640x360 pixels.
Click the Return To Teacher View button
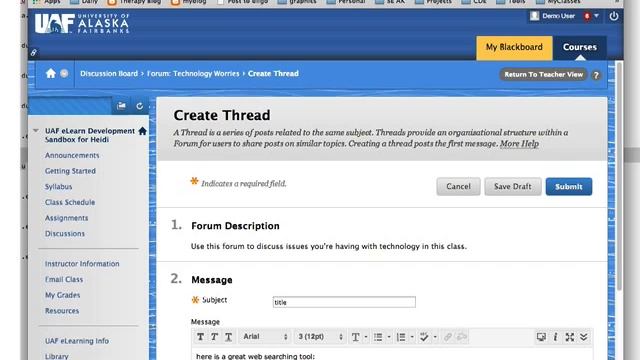[x=544, y=74]
